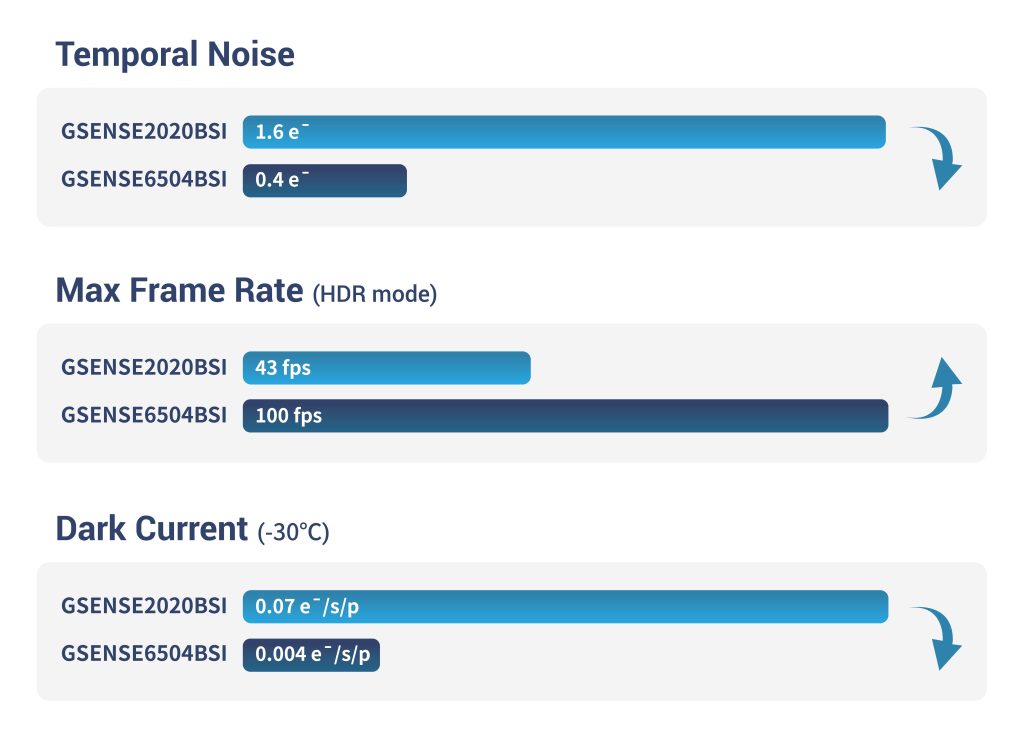Click the downward arrow beside Dark Current bars
Viewport: 1024px width, 736px height.
tap(937, 637)
